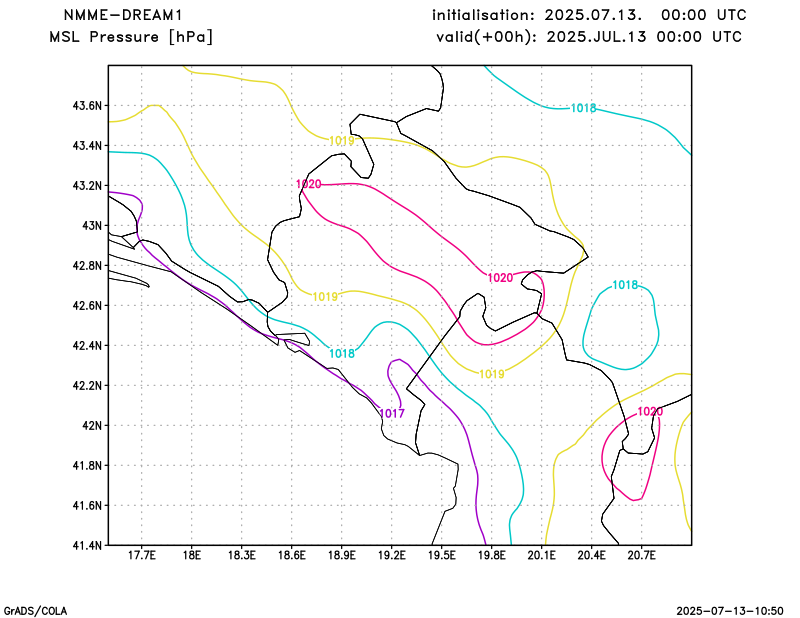Click the pink 1020 label near 43.2N
800x618 pixels.
309,184
